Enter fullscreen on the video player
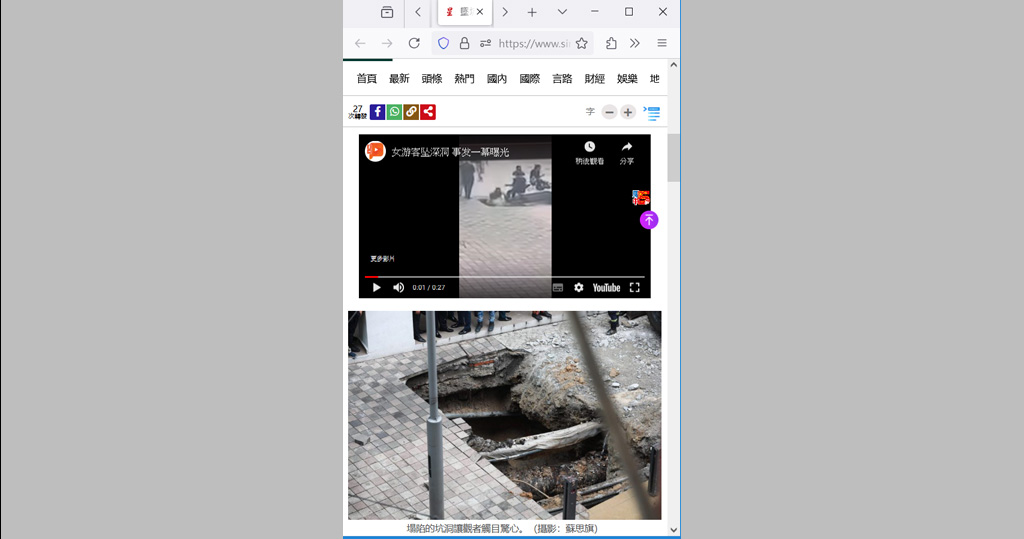 (634, 288)
